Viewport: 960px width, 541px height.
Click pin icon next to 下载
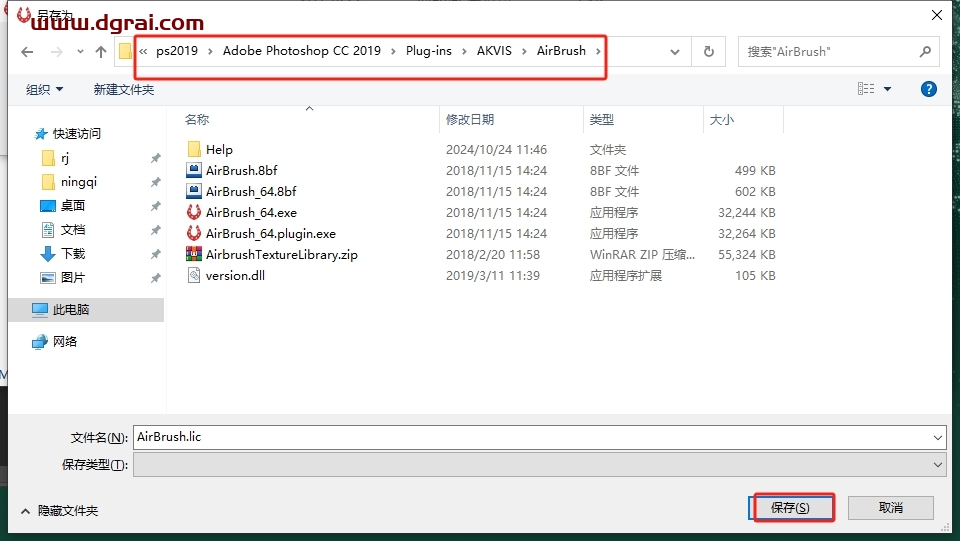(x=156, y=254)
